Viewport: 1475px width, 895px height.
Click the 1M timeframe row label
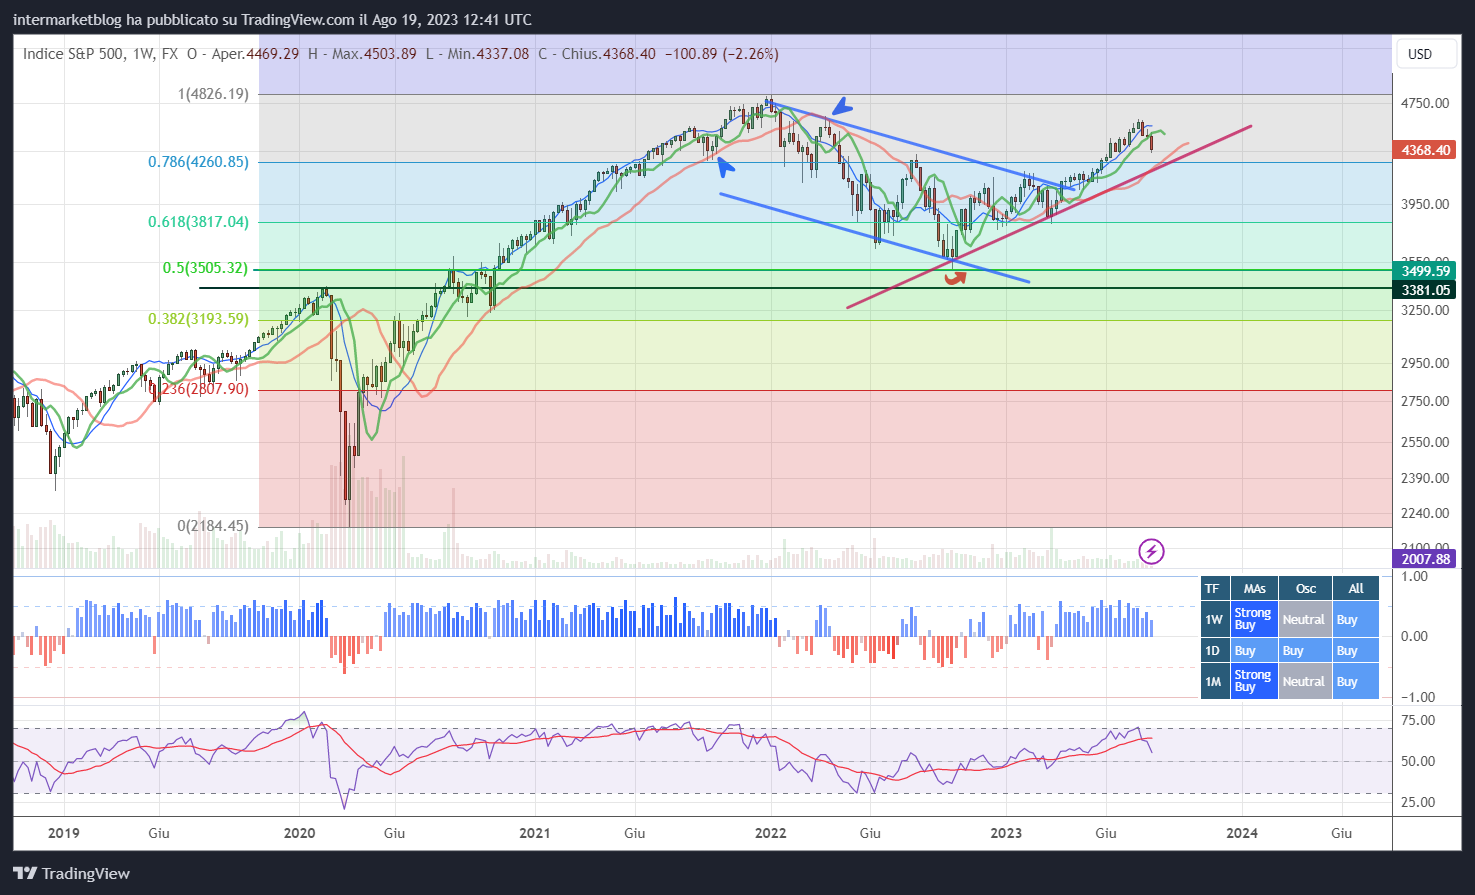(1213, 682)
